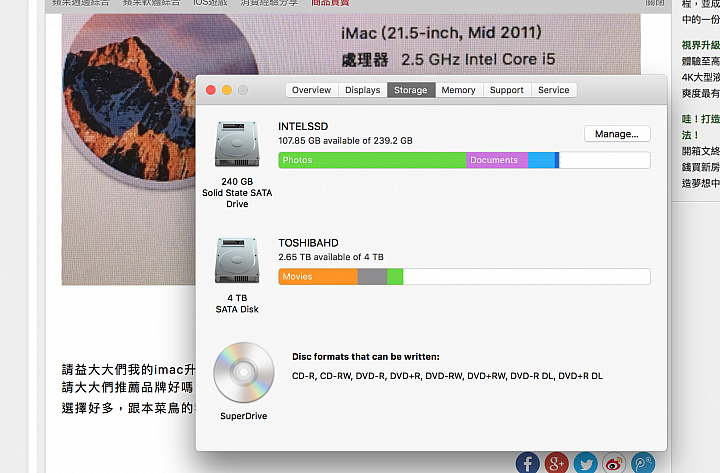Click the light blue segment in INTELSSD bar
Viewport: 720px width, 473px height.
coord(541,160)
